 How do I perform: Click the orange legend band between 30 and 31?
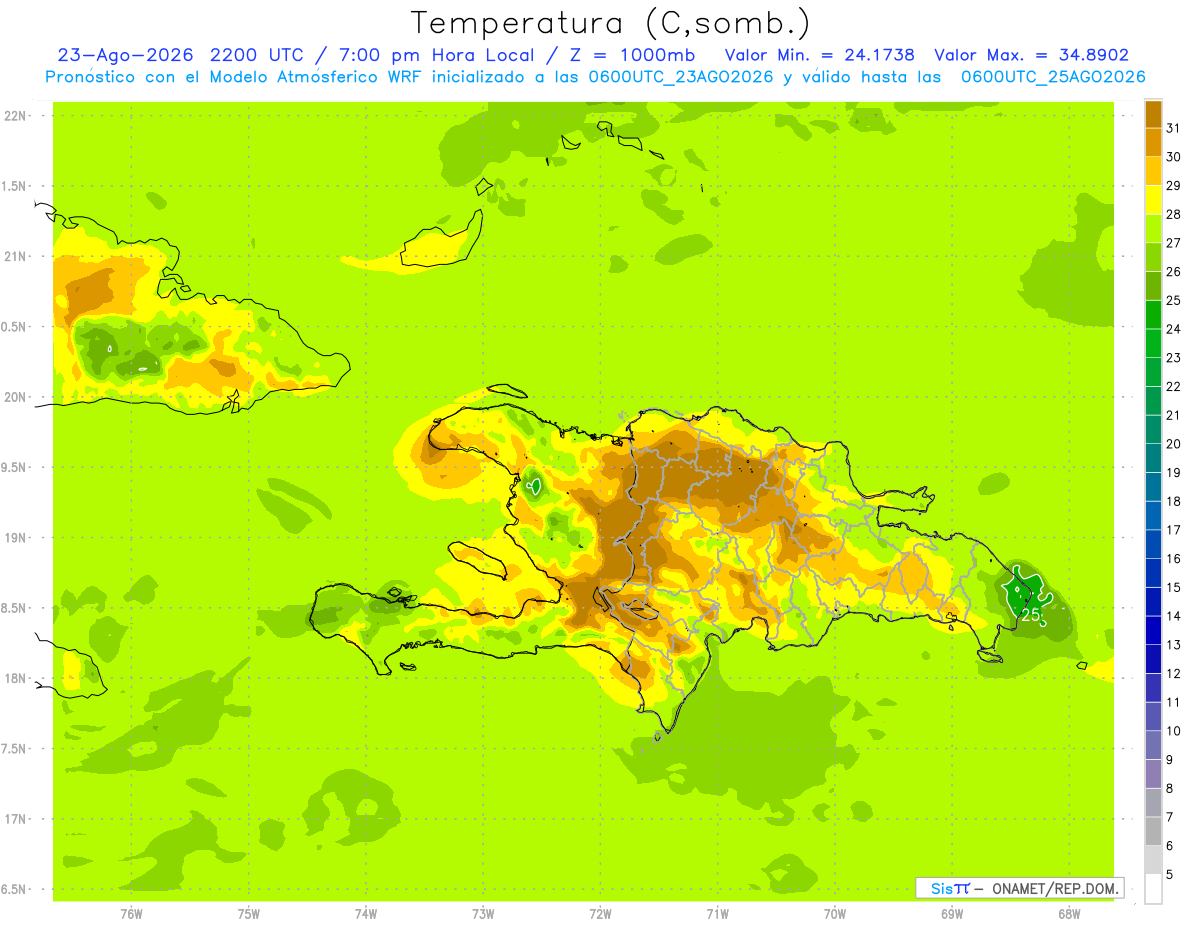(x=1153, y=142)
